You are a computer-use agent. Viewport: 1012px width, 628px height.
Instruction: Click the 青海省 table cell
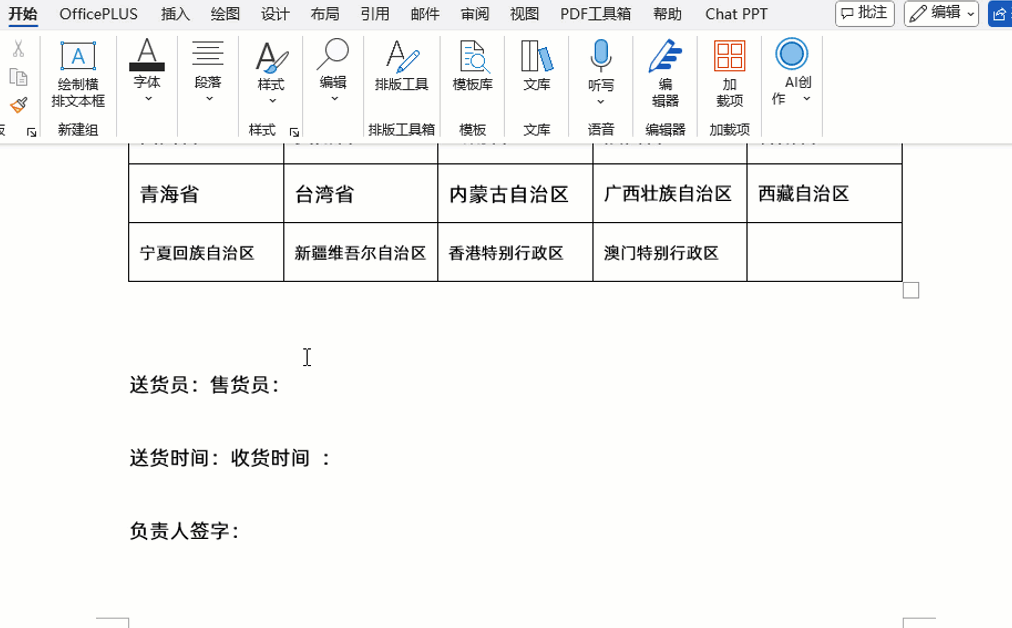click(206, 194)
